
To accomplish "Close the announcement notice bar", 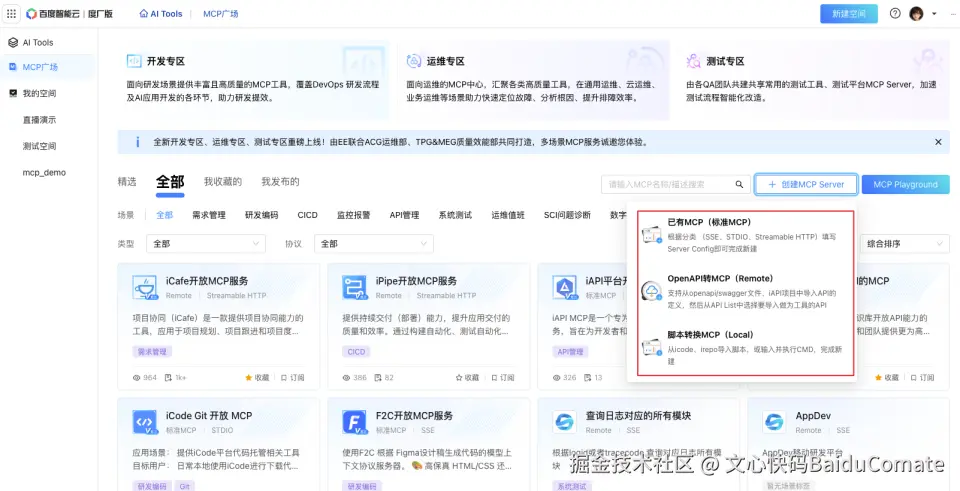I will pos(938,142).
